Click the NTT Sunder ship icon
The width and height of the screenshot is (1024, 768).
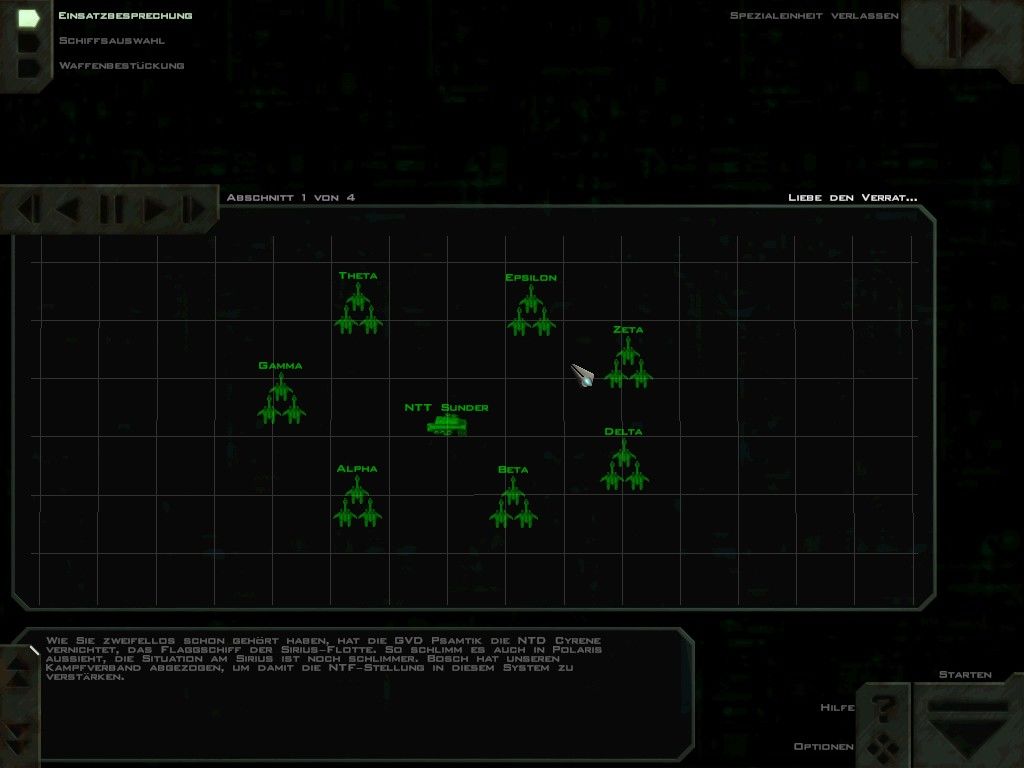(447, 426)
